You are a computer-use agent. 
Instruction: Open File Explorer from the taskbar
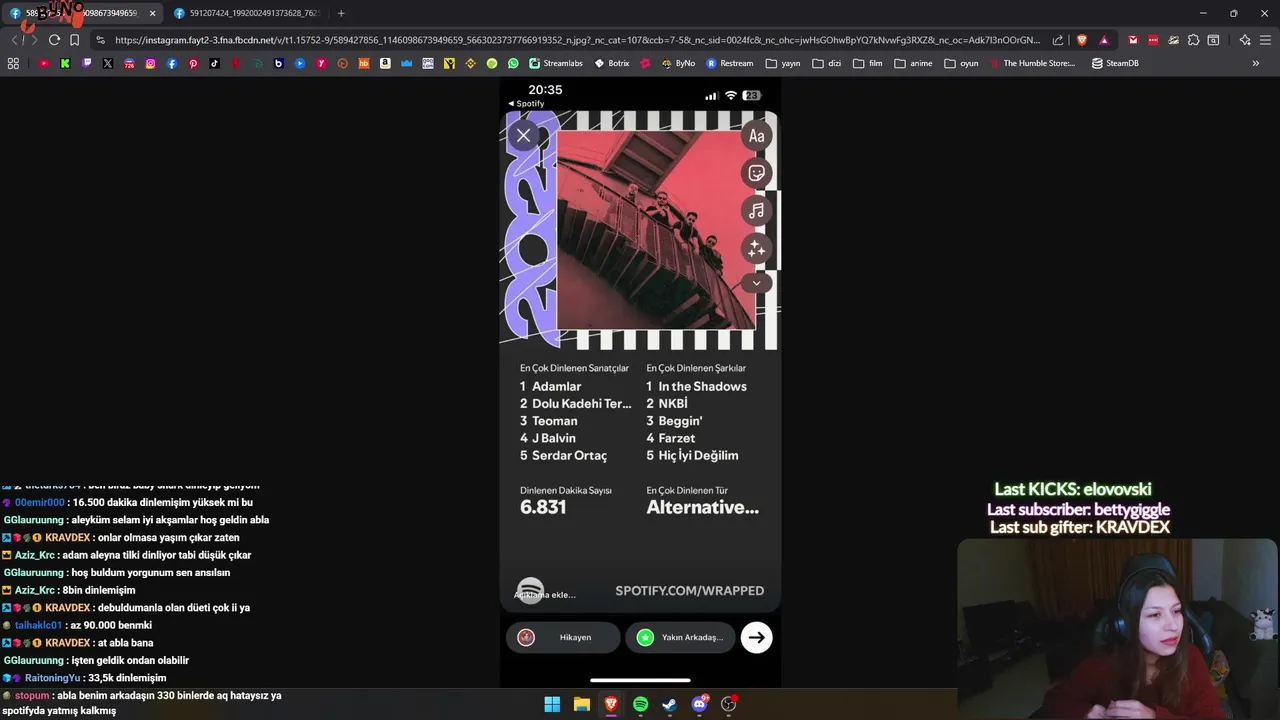click(x=581, y=704)
